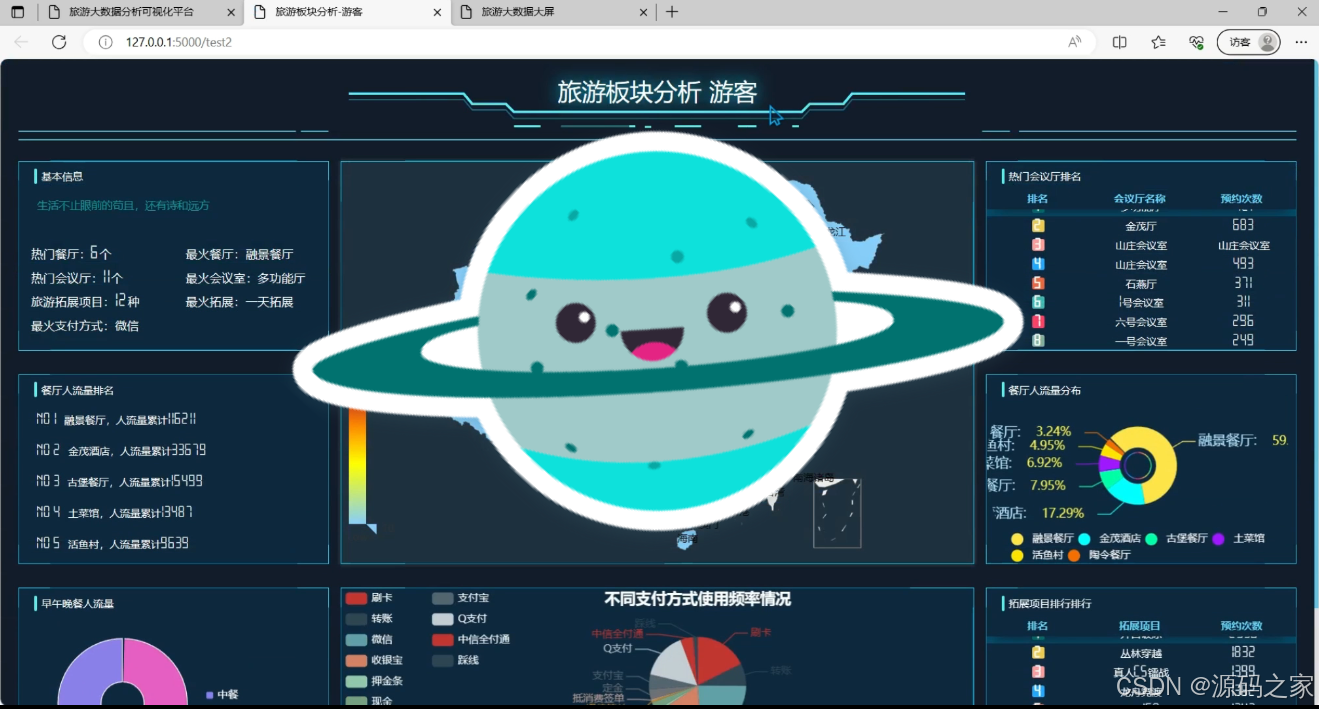Click the Browser Essentials icon
The width and height of the screenshot is (1319, 709).
(1195, 42)
